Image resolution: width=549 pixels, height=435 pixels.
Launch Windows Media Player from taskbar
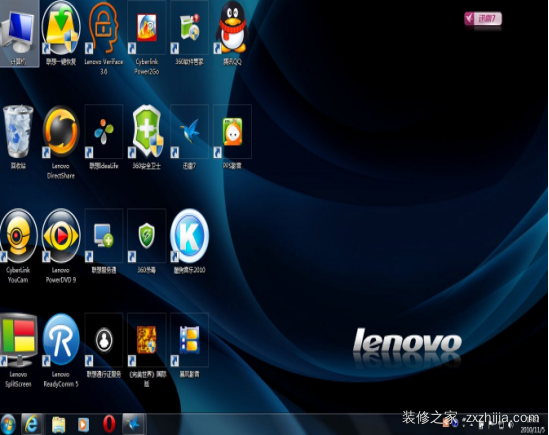pos(83,424)
